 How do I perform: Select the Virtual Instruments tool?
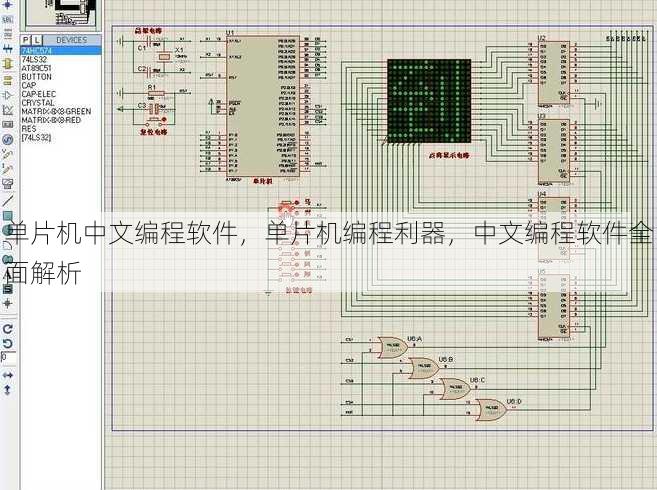7,184
